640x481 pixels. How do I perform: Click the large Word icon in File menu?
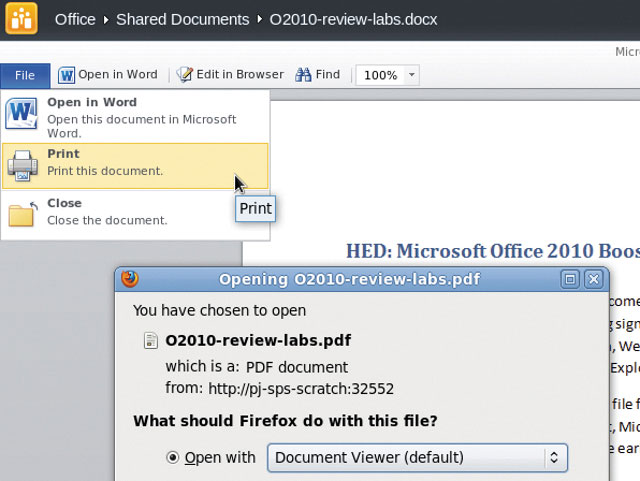click(x=21, y=113)
